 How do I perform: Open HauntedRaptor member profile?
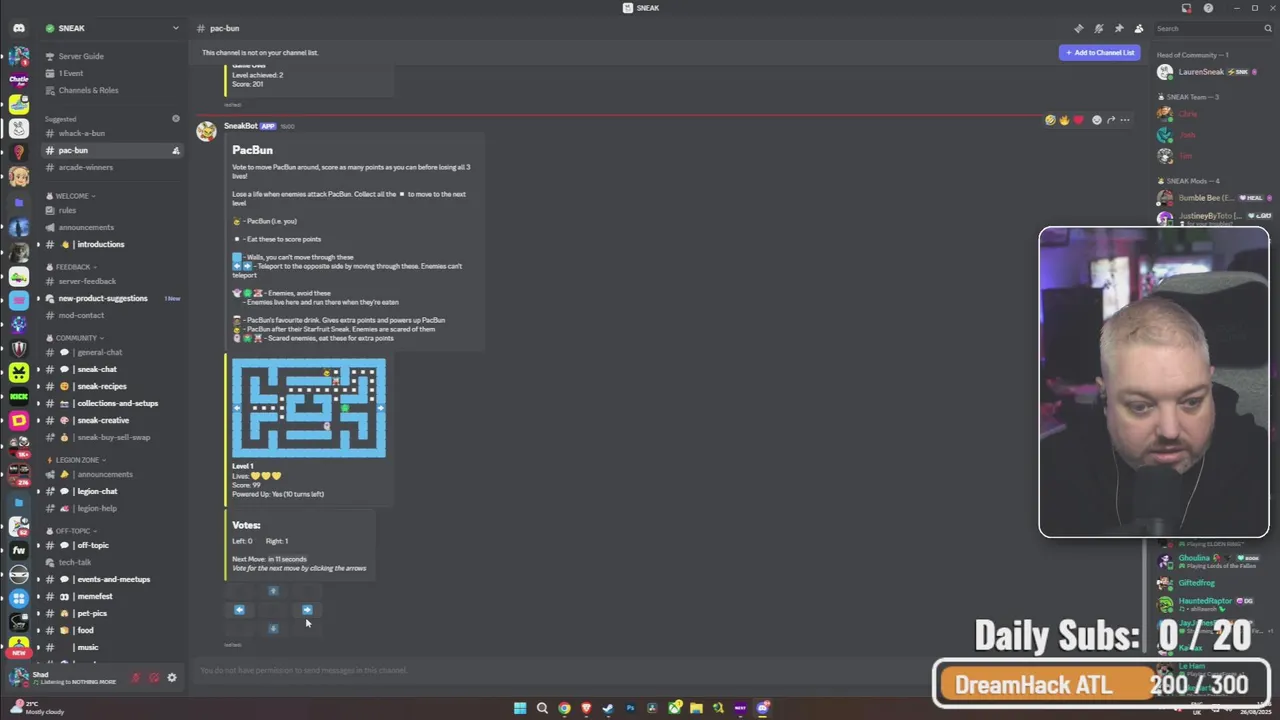(1212, 601)
